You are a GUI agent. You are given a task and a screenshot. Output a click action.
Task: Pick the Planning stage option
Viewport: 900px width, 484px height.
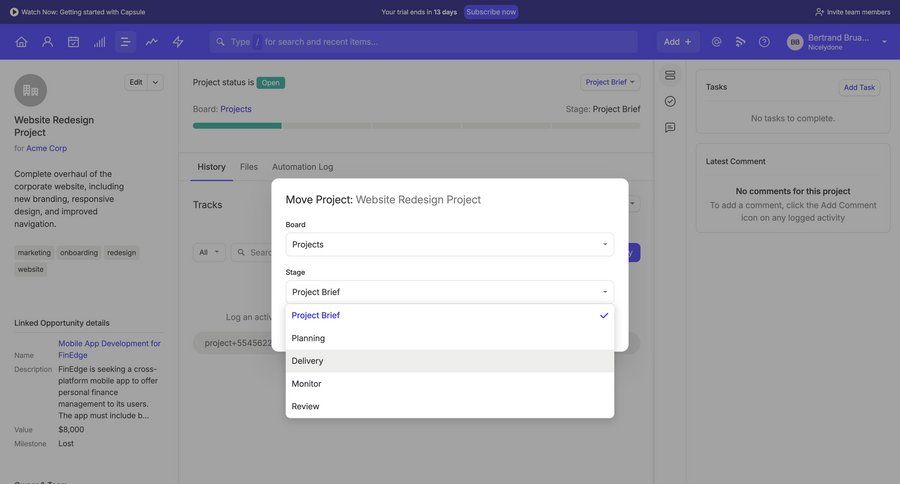[x=449, y=338]
